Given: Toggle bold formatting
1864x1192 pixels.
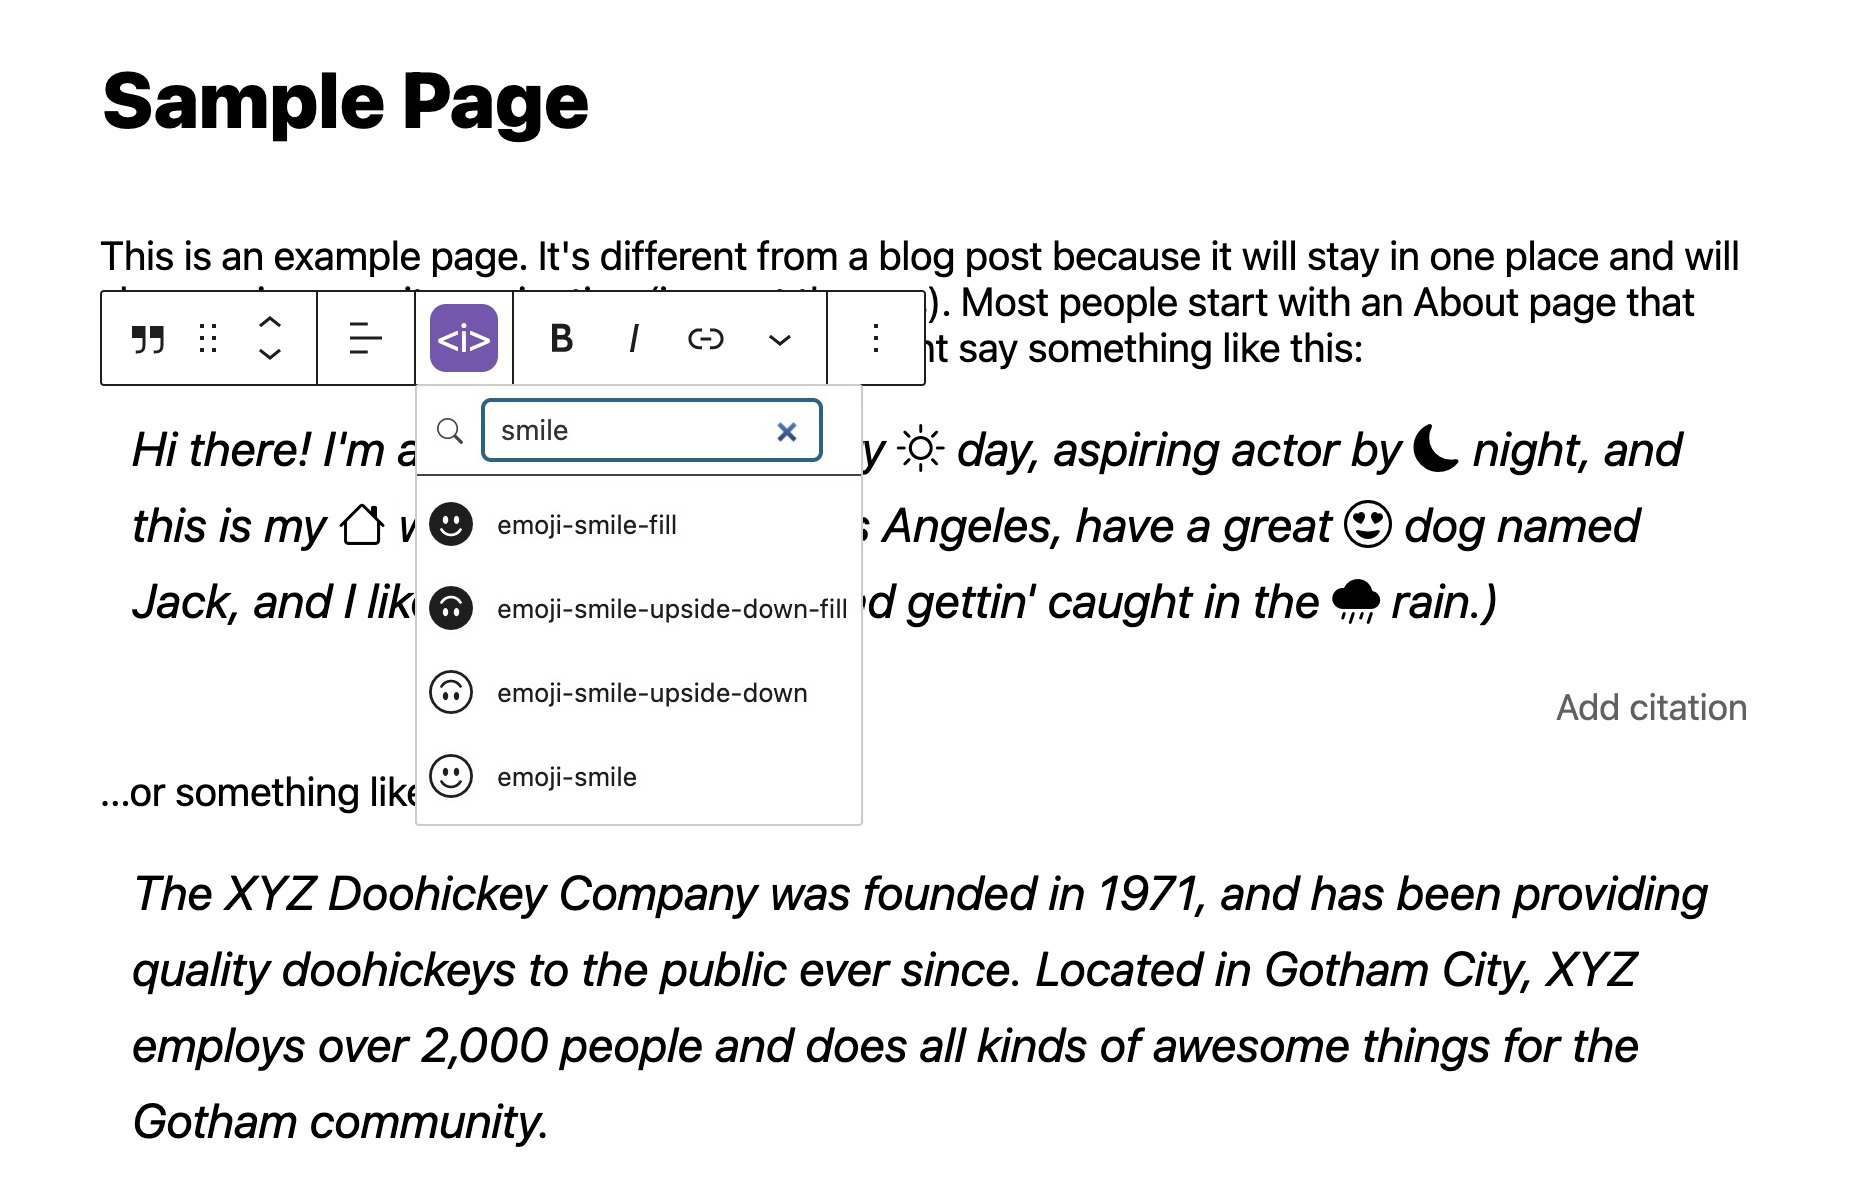Looking at the screenshot, I should (562, 339).
